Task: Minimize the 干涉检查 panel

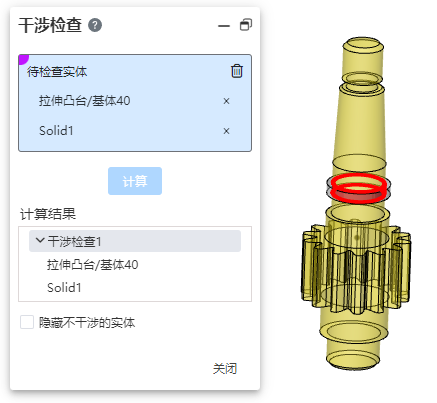Action: 224,26
